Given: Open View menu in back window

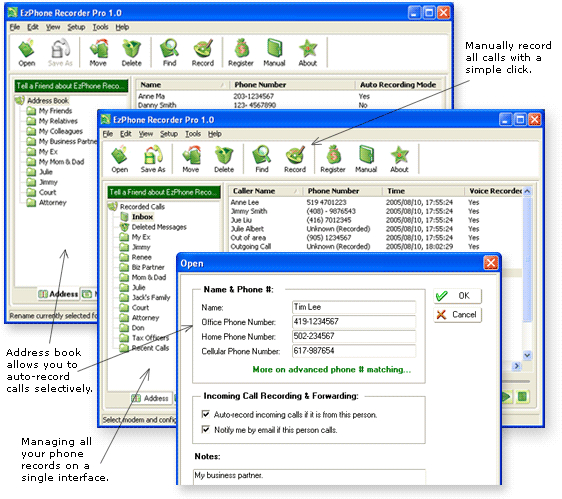Looking at the screenshot, I should (x=53, y=27).
